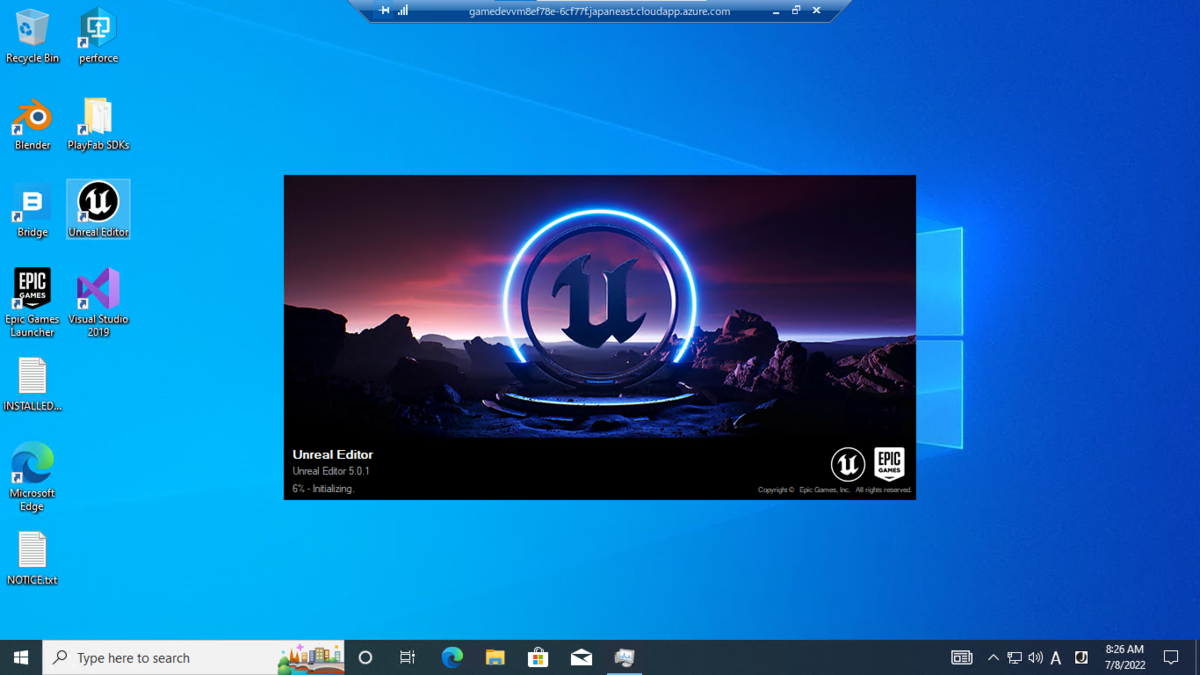
Task: Open the perforce shortcut
Action: click(97, 33)
